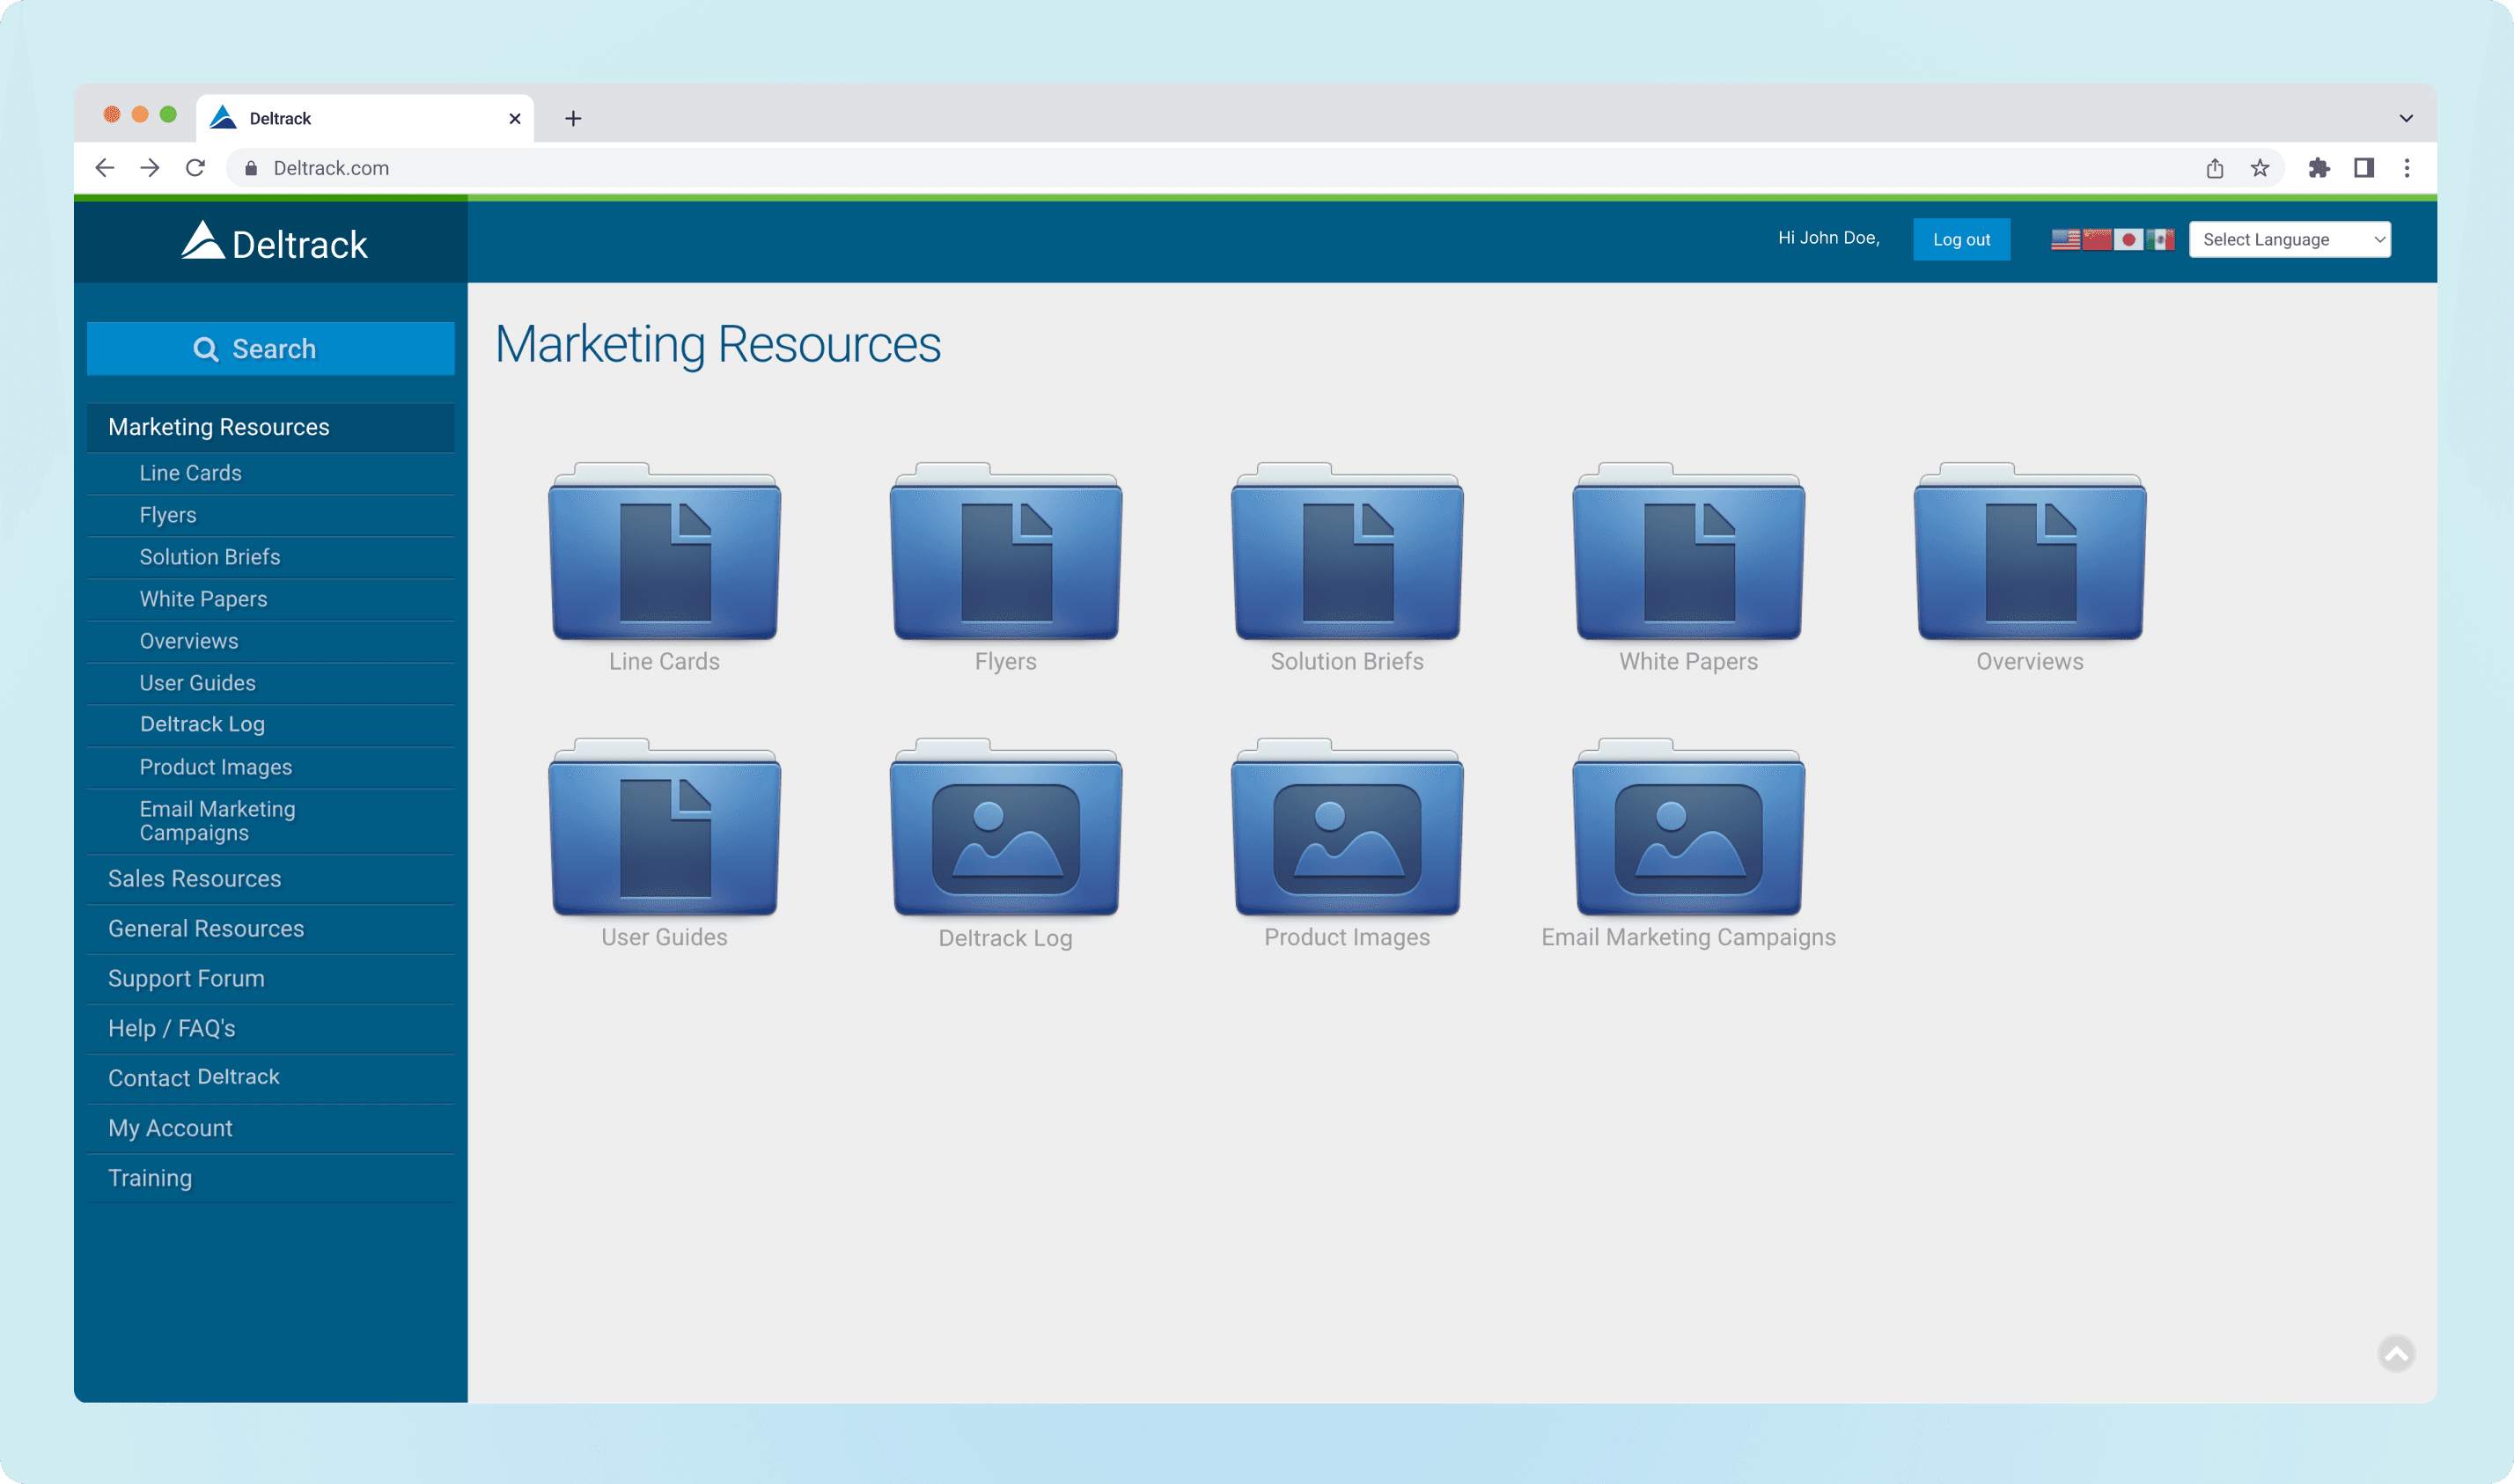Screen dimensions: 2514x1484
Task: Open the Deltrack Log image folder
Action: tap(1005, 829)
